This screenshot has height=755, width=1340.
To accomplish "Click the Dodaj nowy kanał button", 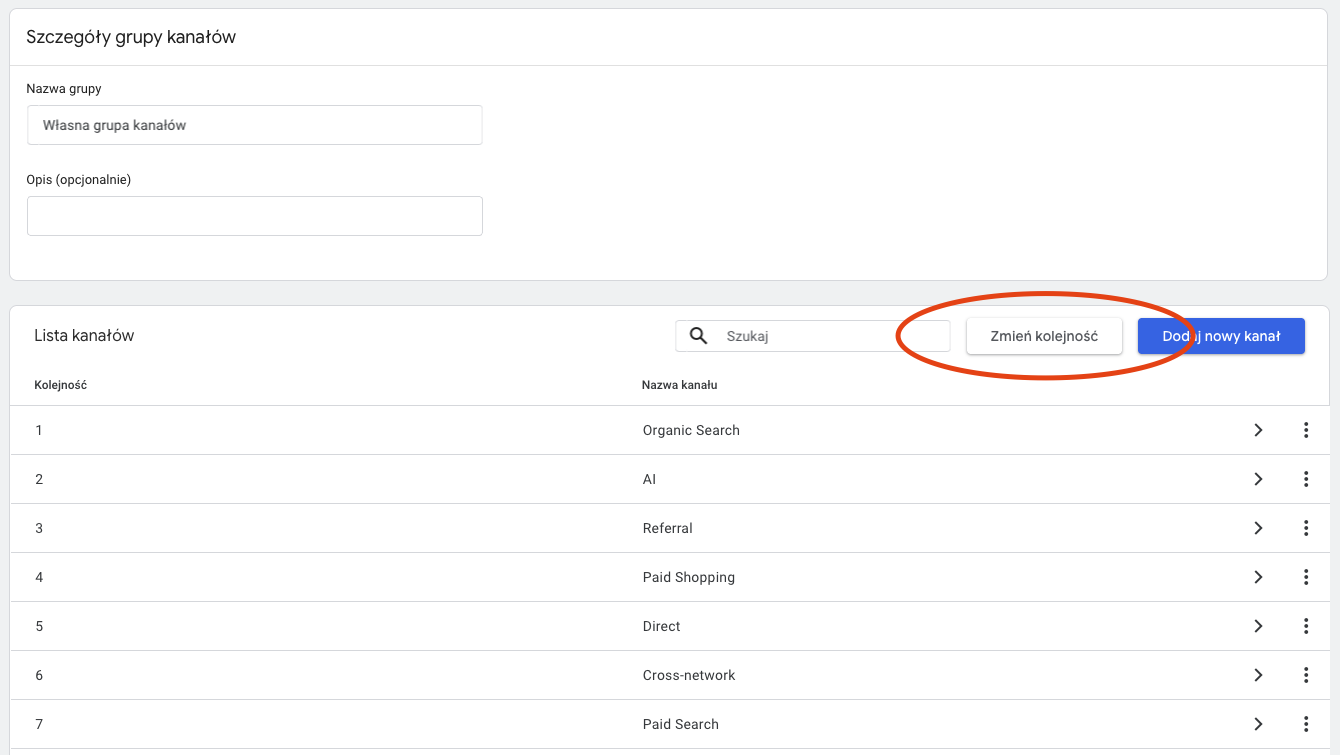I will (1221, 336).
